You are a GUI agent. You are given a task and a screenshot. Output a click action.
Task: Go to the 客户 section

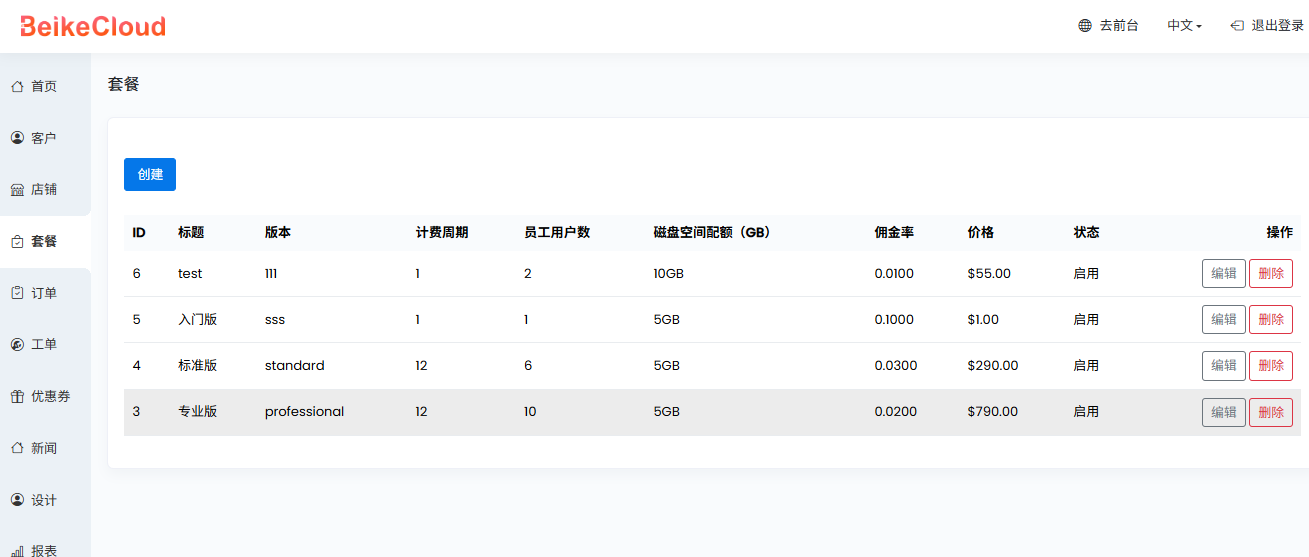pos(45,138)
